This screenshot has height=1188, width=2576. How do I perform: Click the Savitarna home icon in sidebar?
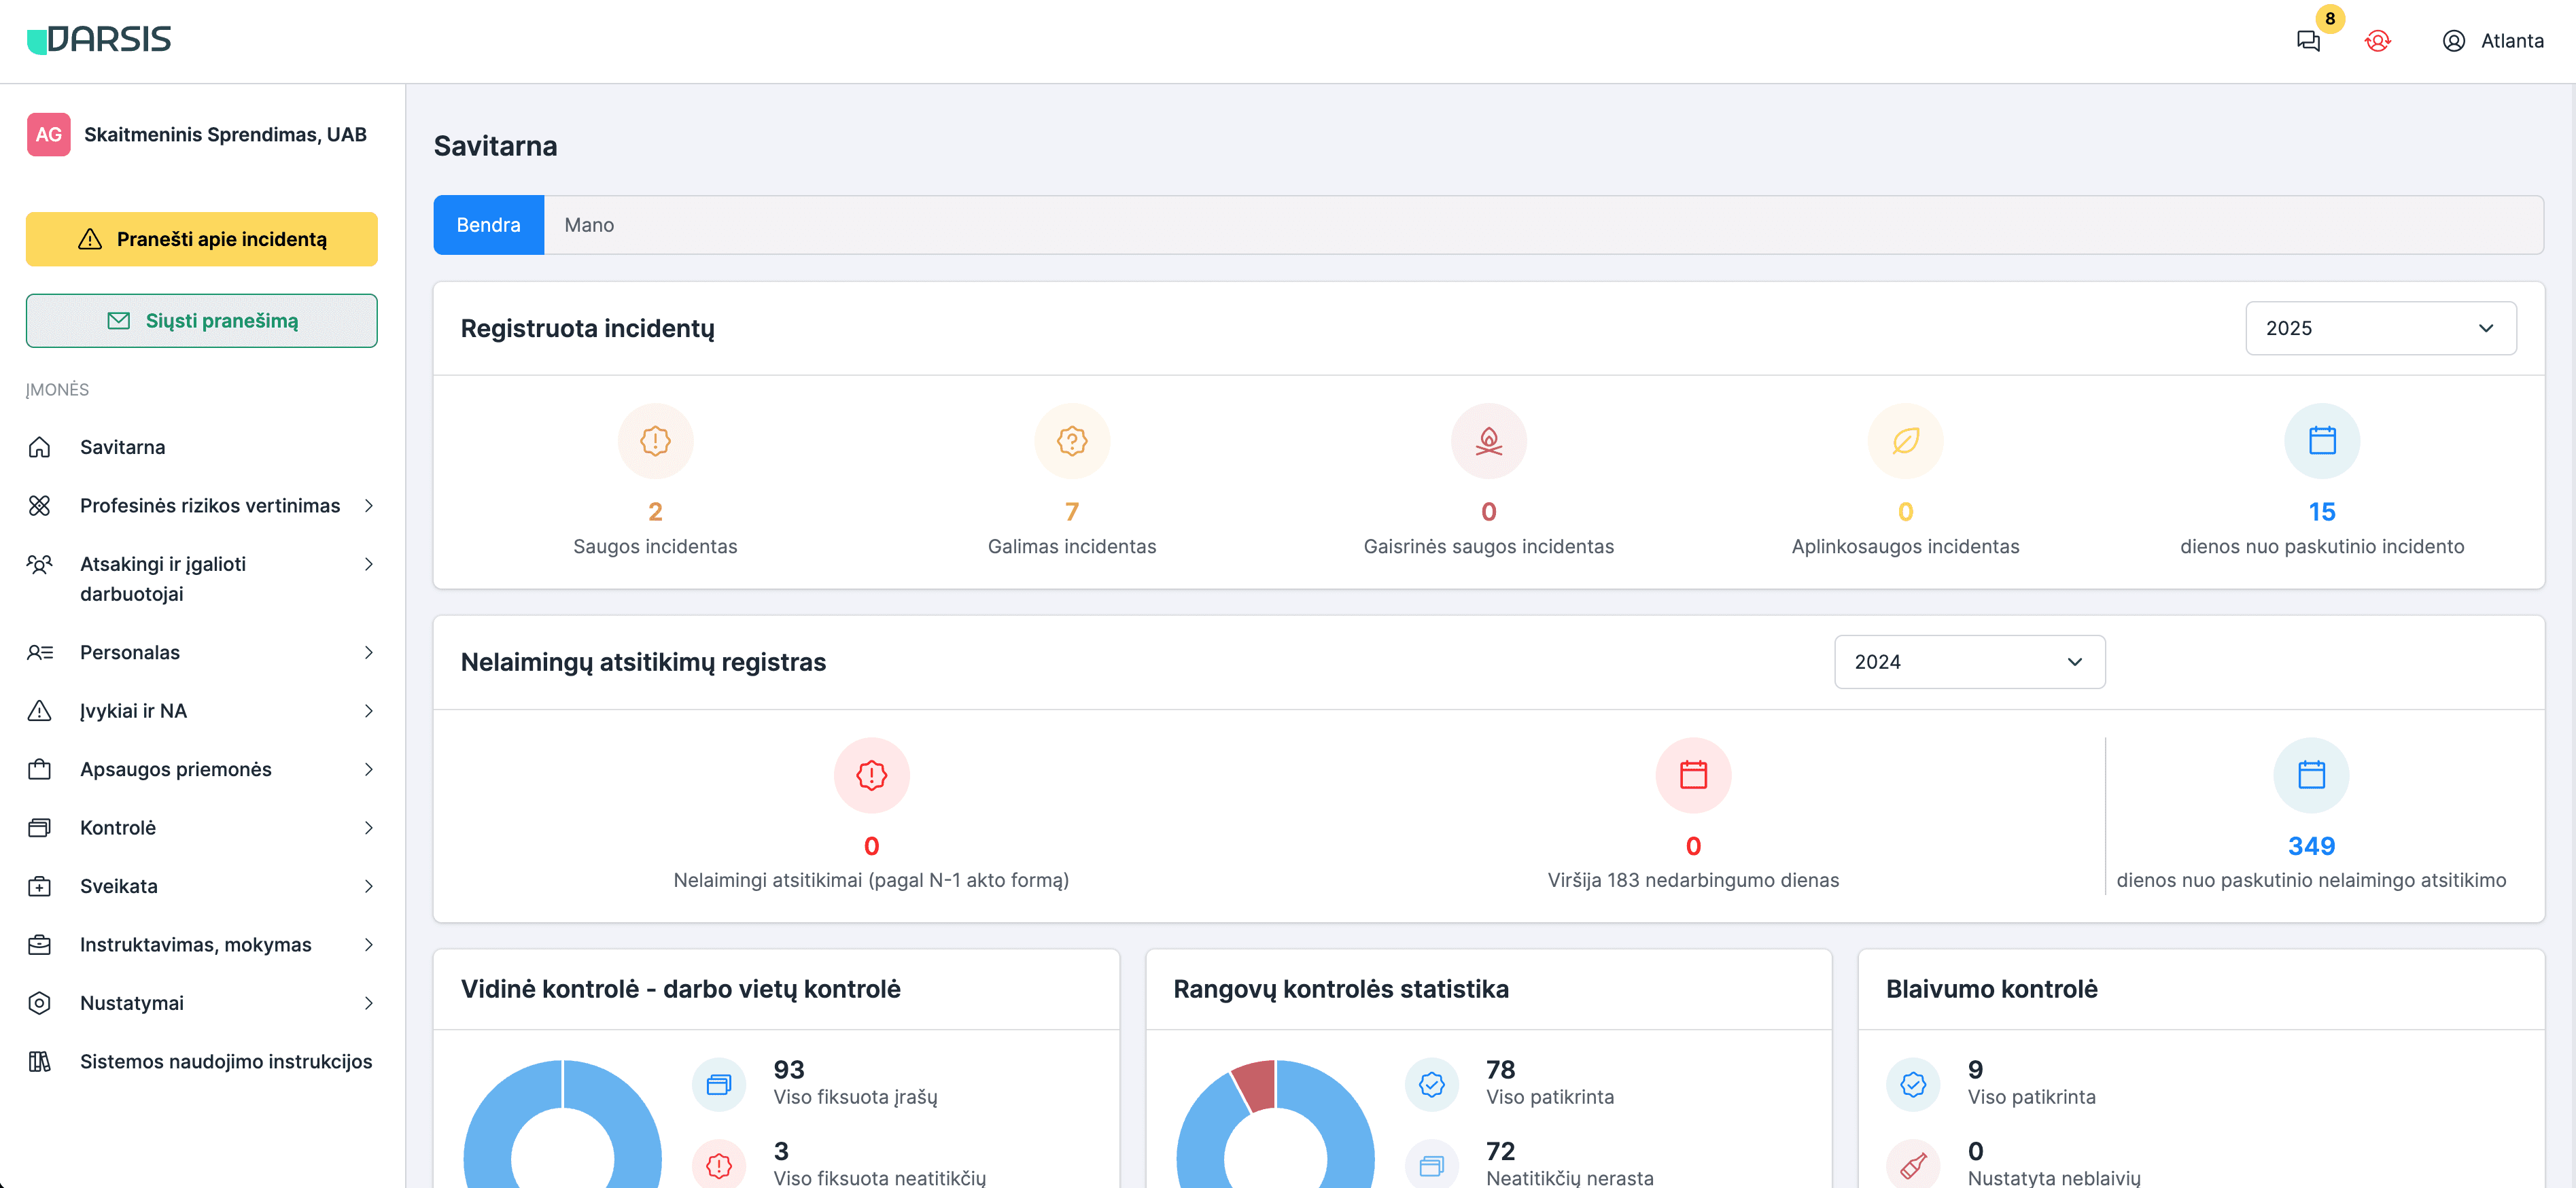click(x=40, y=447)
